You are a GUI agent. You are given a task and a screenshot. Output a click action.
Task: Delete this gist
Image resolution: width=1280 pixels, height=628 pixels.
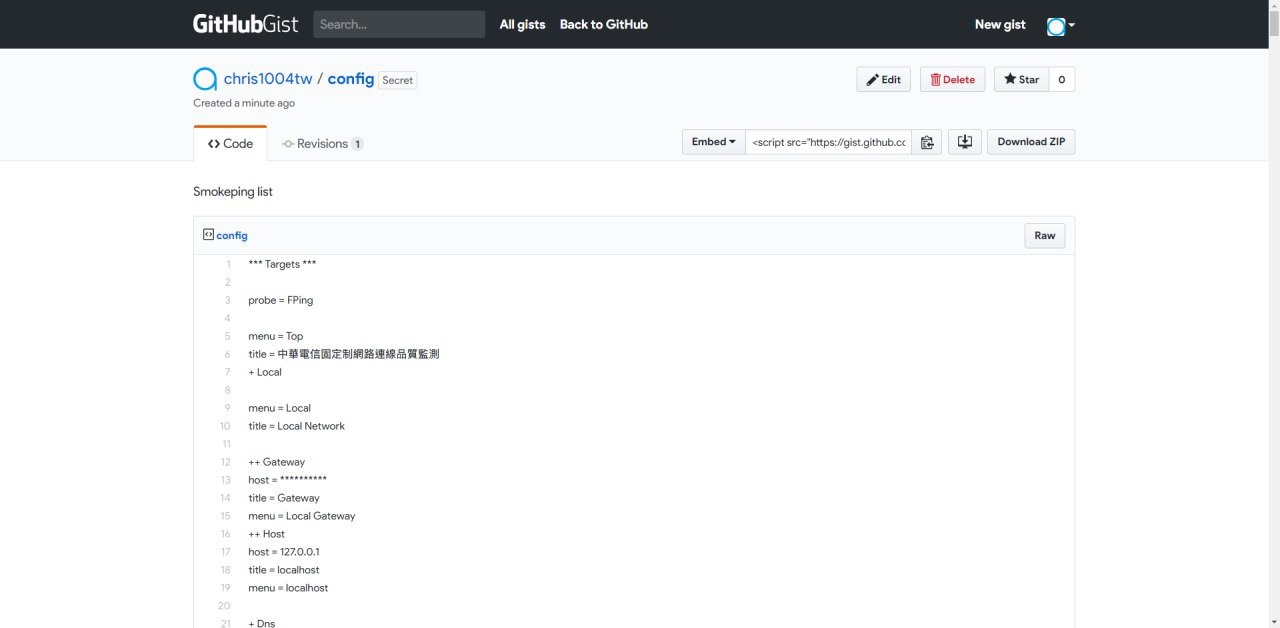click(952, 80)
